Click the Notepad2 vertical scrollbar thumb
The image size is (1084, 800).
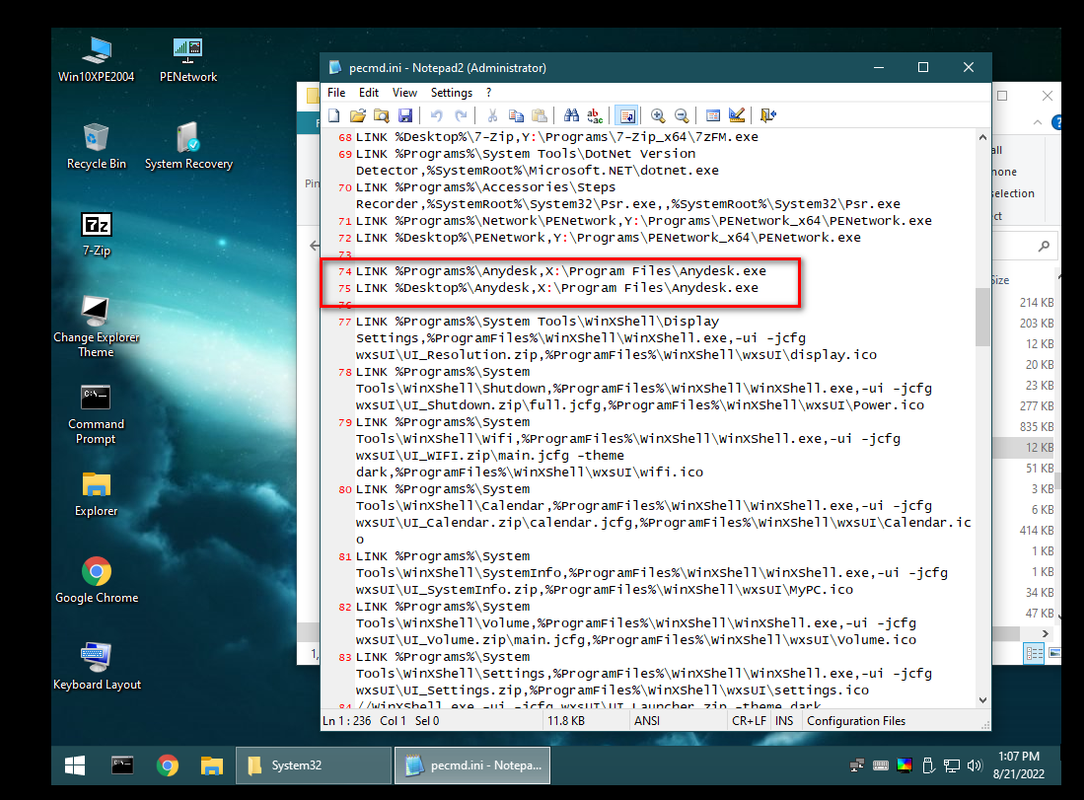click(x=982, y=317)
